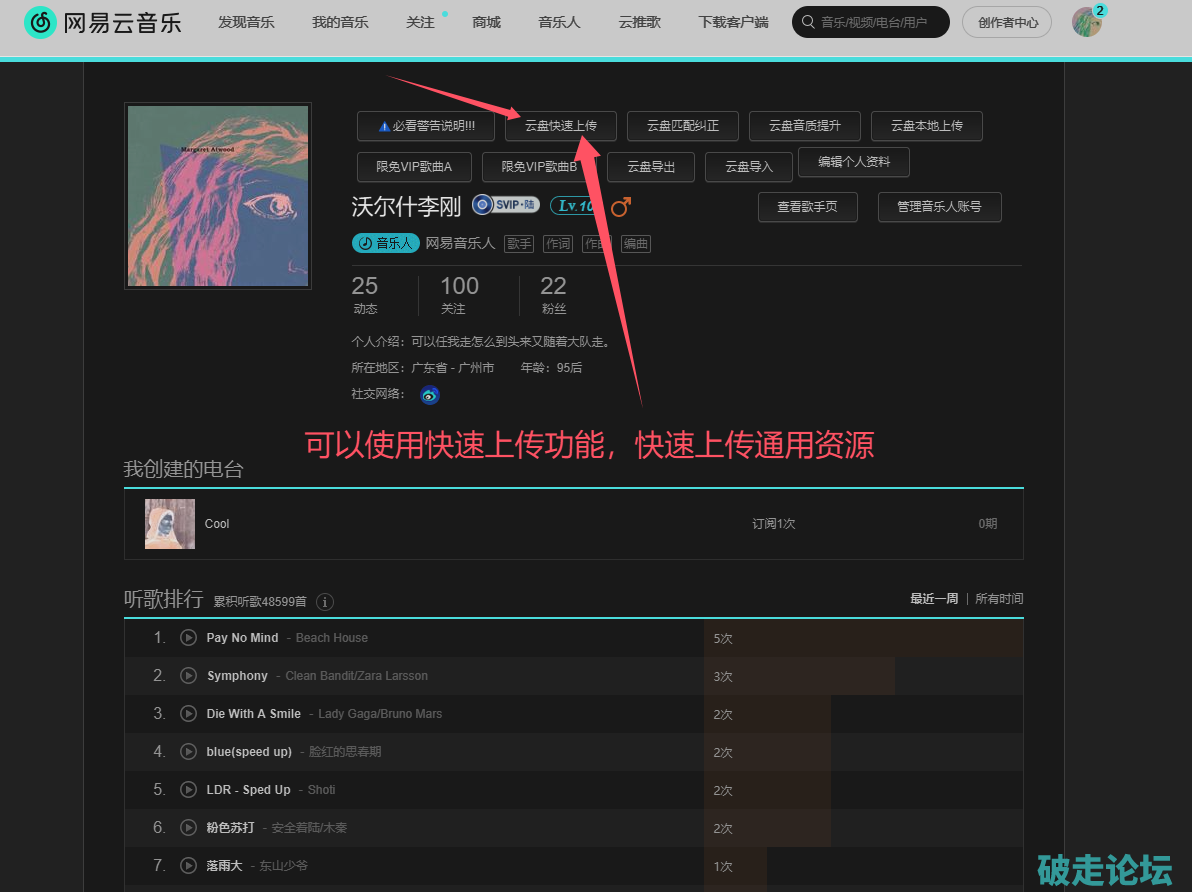The width and height of the screenshot is (1192, 892).
Task: Open the 发现音乐 menu
Action: coord(246,22)
